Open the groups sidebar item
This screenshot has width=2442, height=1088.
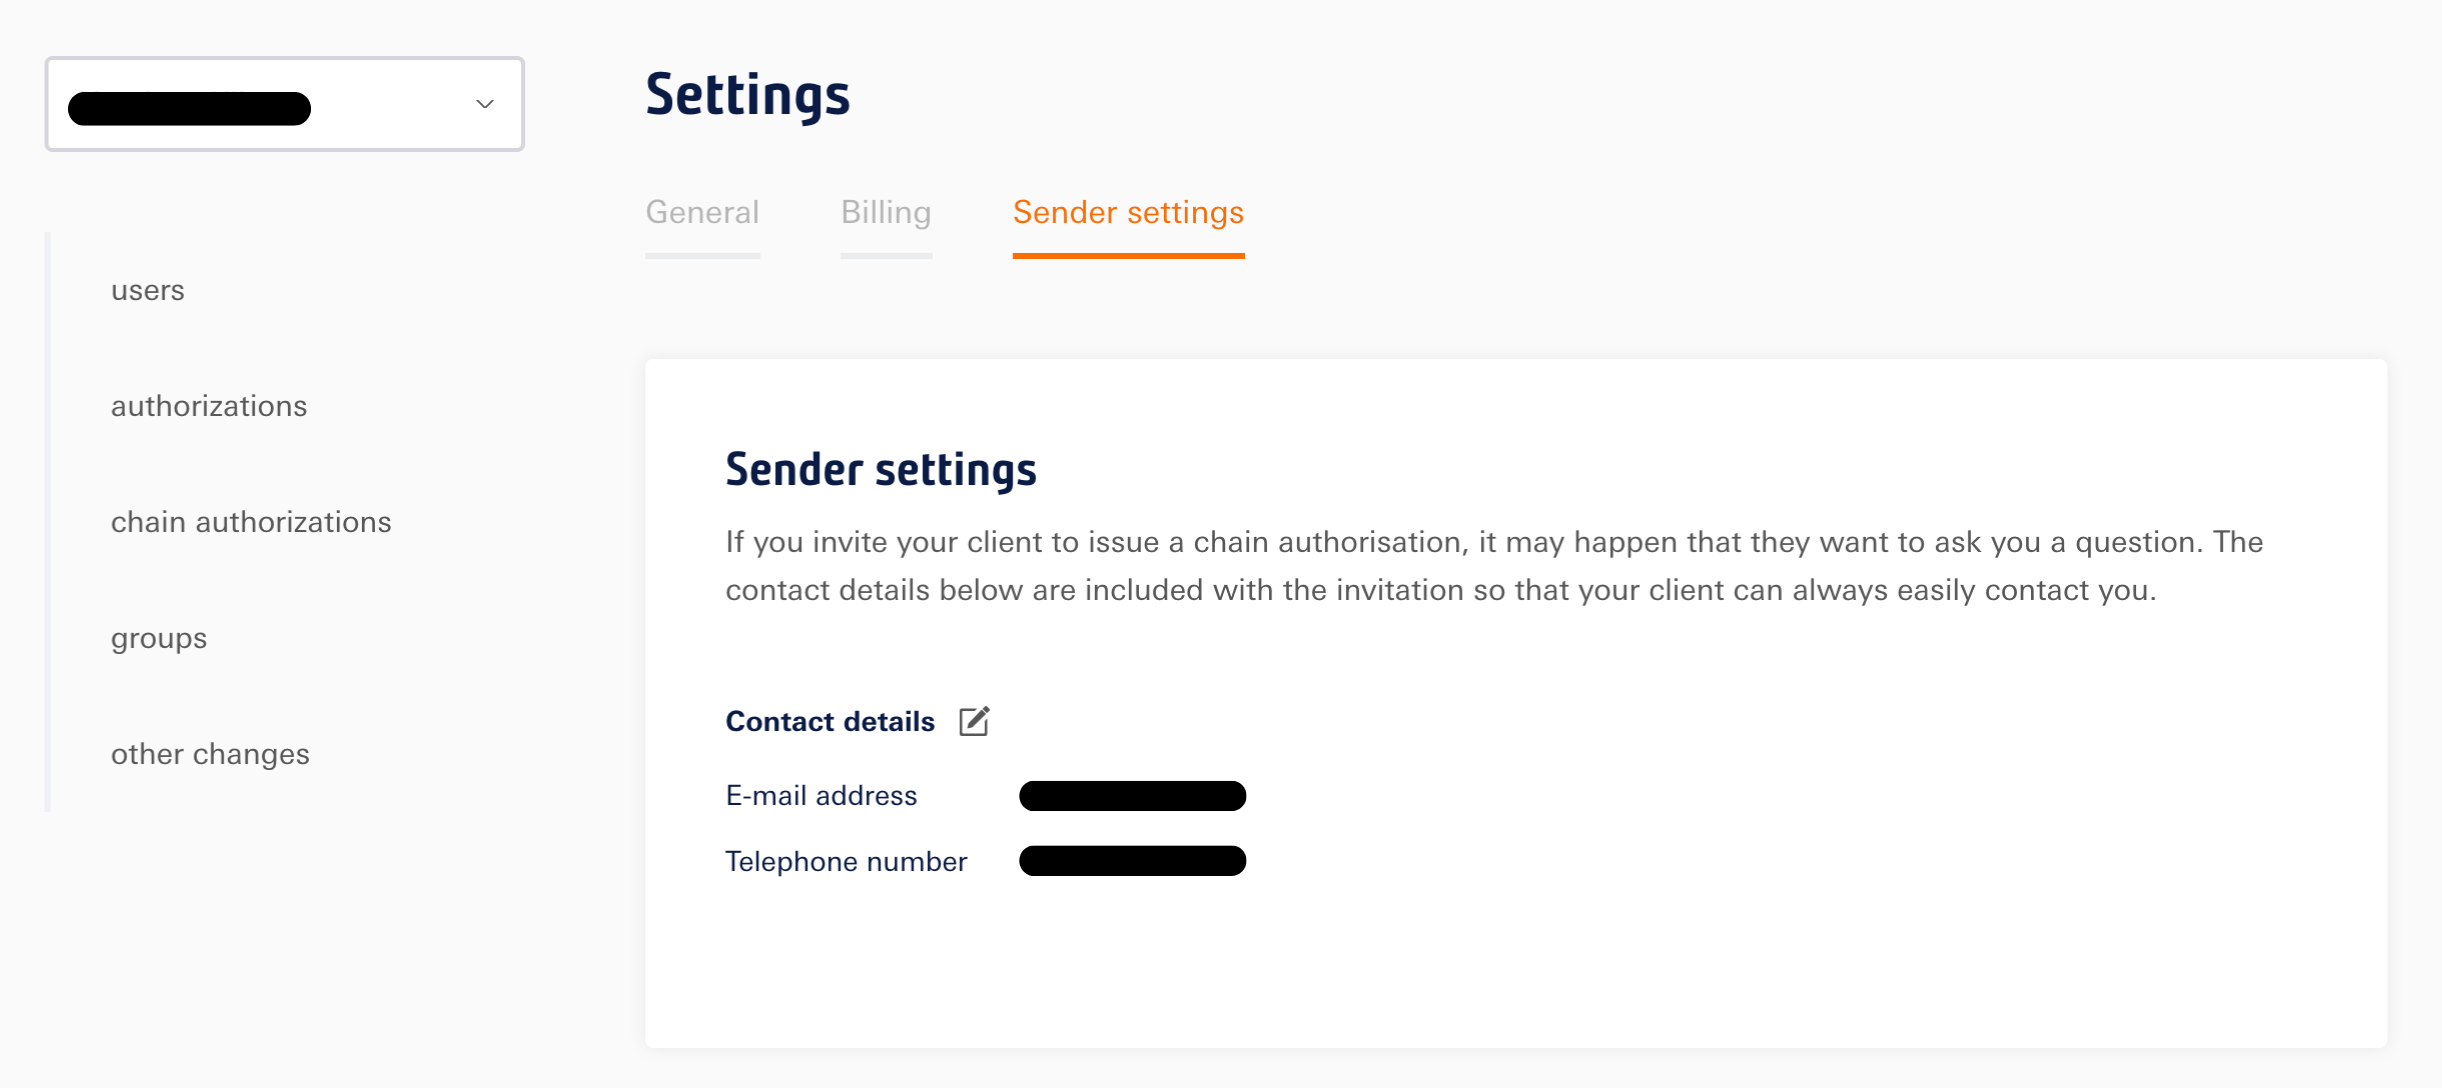click(159, 639)
